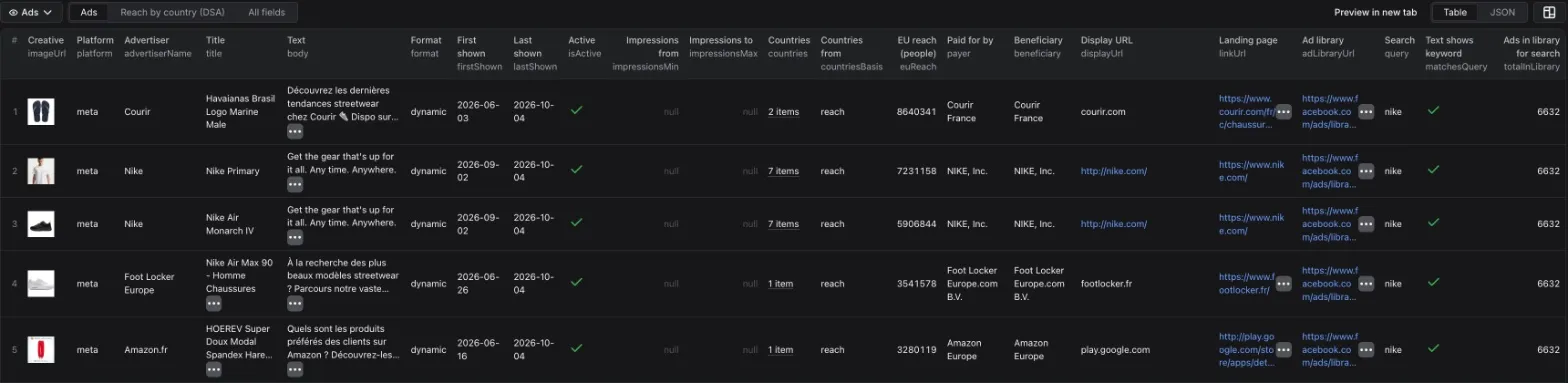
Task: Open the Nike Air Monarch IV shoe thumbnail
Action: point(41,224)
